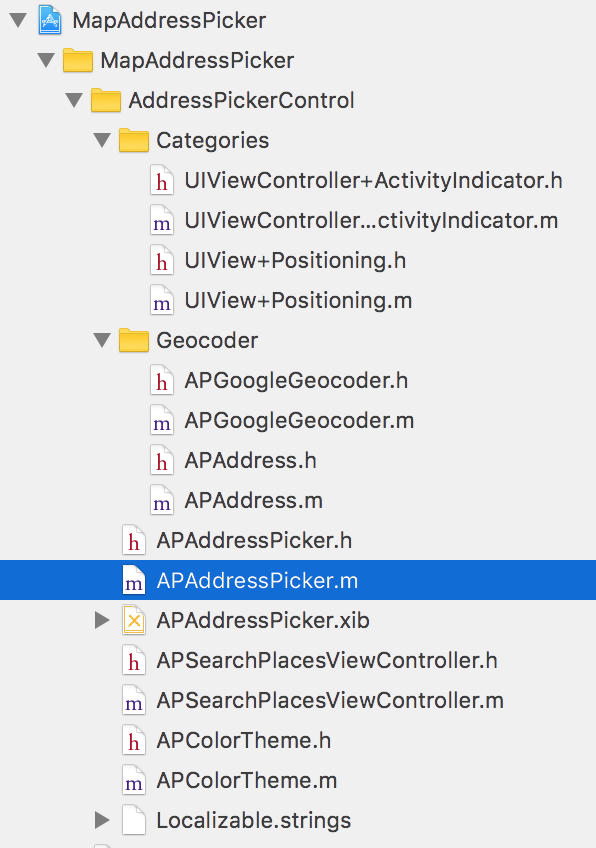The image size is (596, 848).
Task: Select the highlighted APAddressPicker.m row
Action: tap(298, 580)
